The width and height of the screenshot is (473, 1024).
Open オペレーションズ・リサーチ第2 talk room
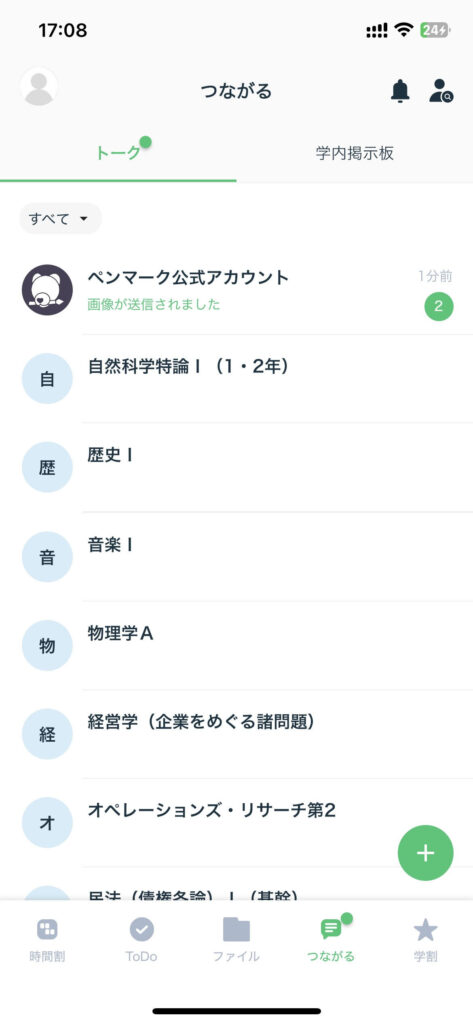(236, 823)
